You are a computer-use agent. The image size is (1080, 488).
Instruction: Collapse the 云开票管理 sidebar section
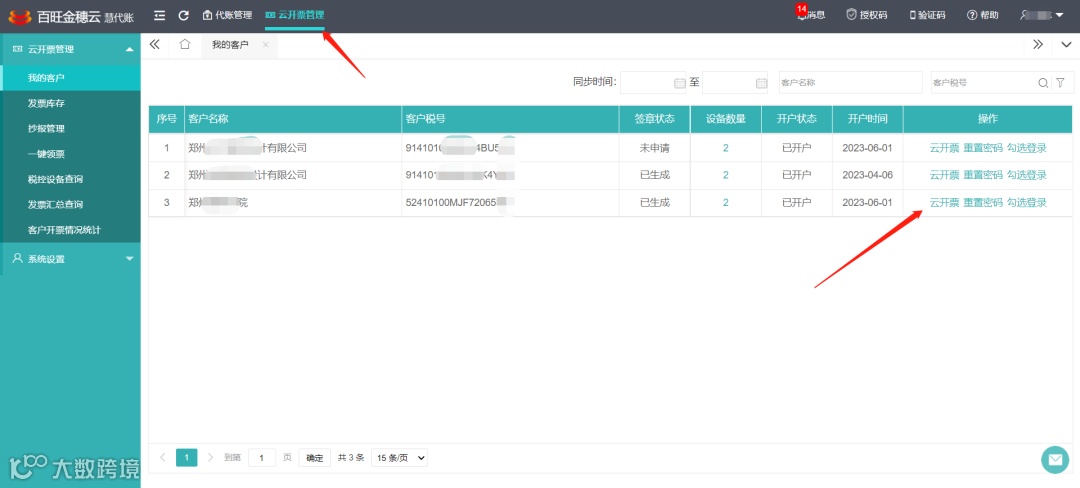point(70,50)
